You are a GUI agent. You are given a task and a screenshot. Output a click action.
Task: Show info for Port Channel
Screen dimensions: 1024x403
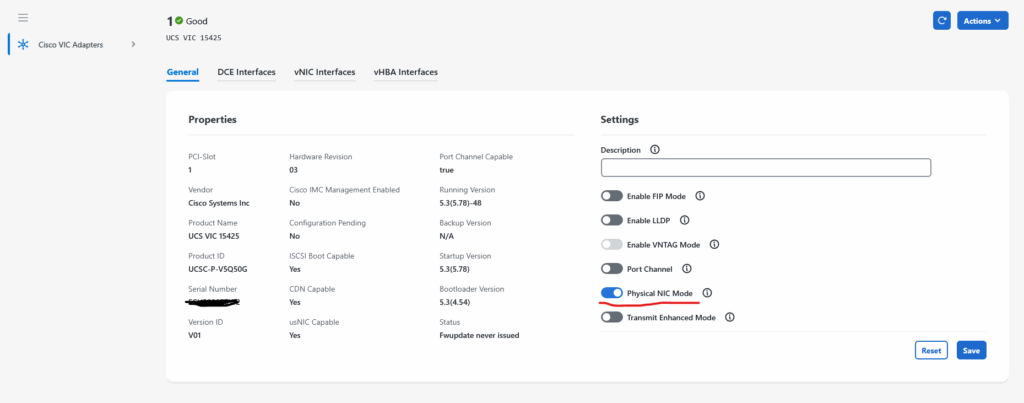pos(686,268)
